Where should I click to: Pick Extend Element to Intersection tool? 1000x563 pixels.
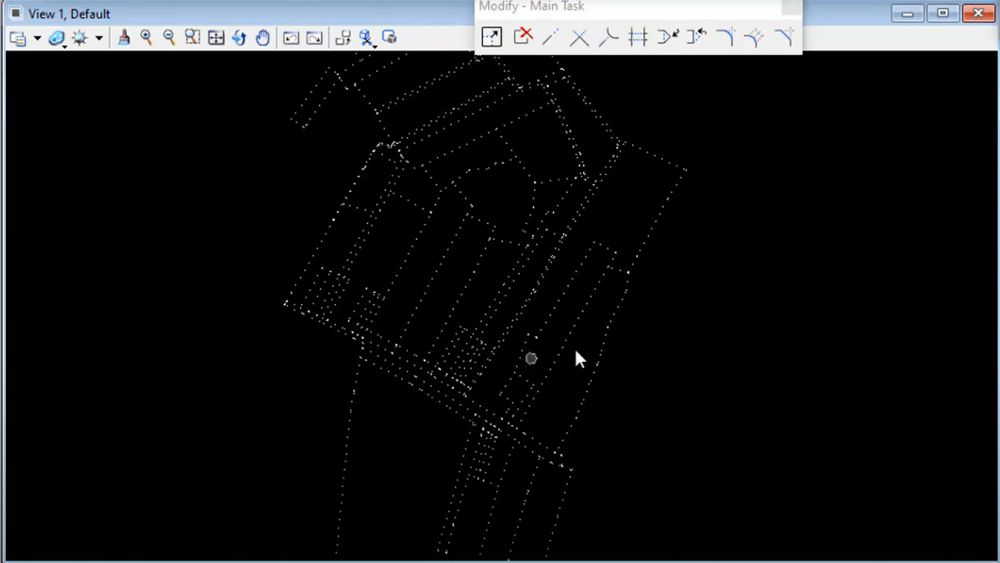tap(608, 37)
